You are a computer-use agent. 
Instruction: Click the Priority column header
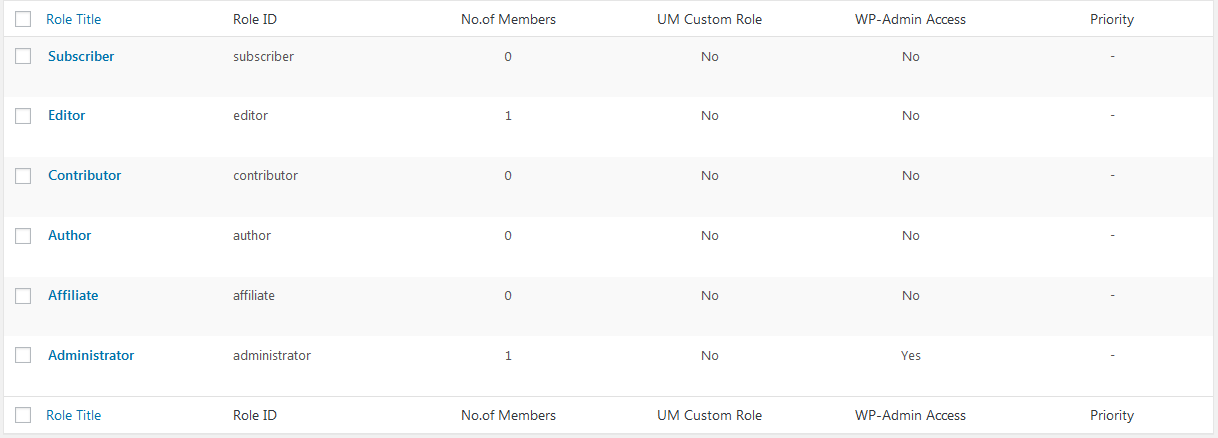(x=1112, y=19)
